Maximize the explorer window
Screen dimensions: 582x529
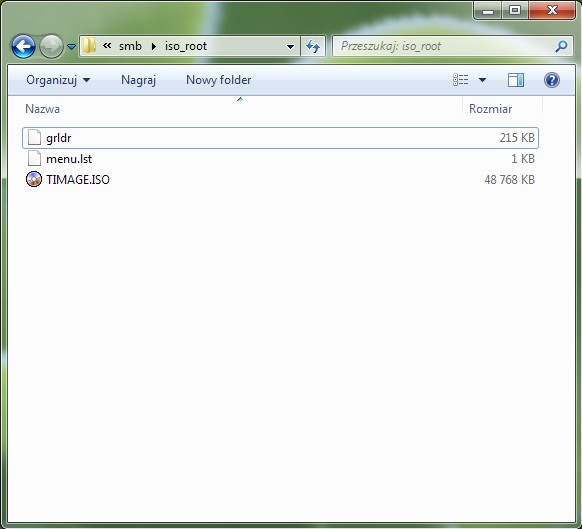515,10
